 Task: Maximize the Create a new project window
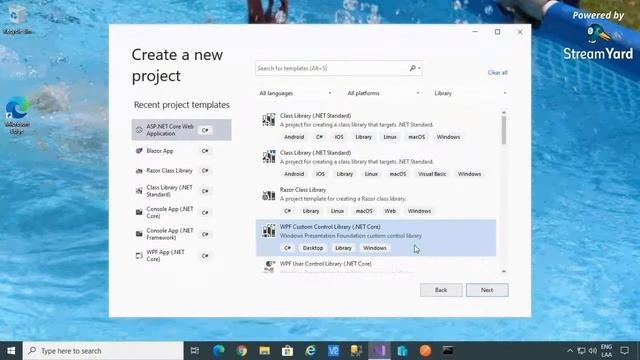point(498,32)
